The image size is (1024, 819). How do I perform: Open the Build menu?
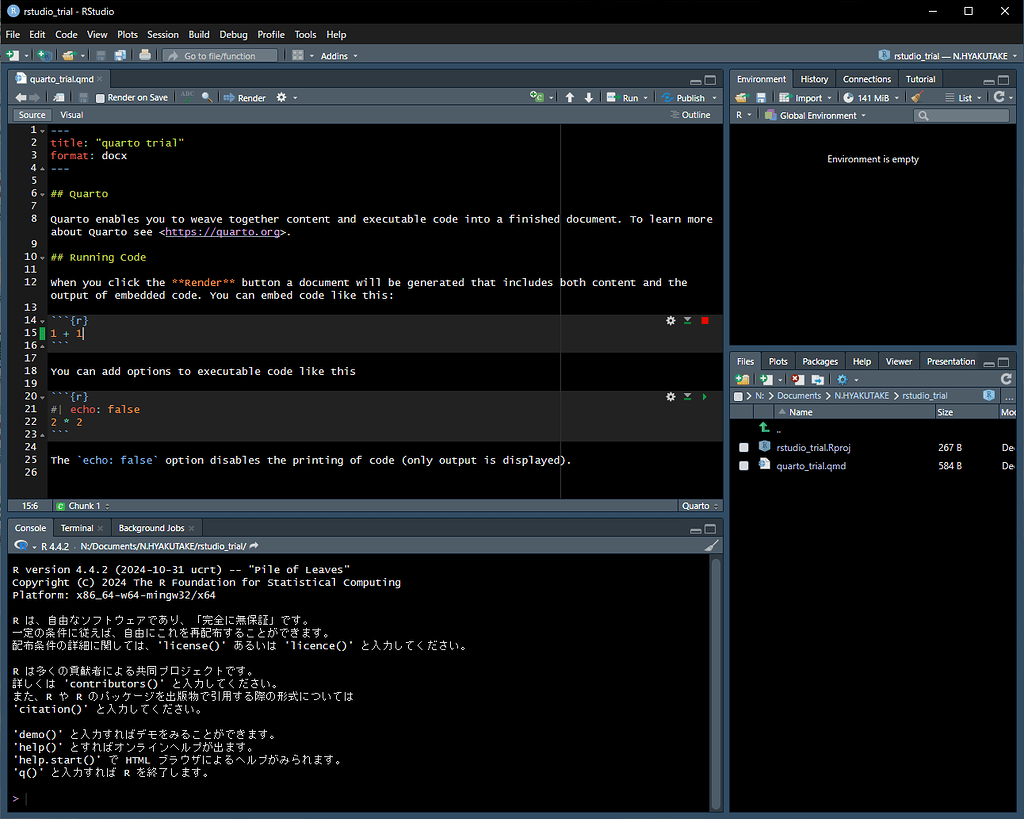199,35
